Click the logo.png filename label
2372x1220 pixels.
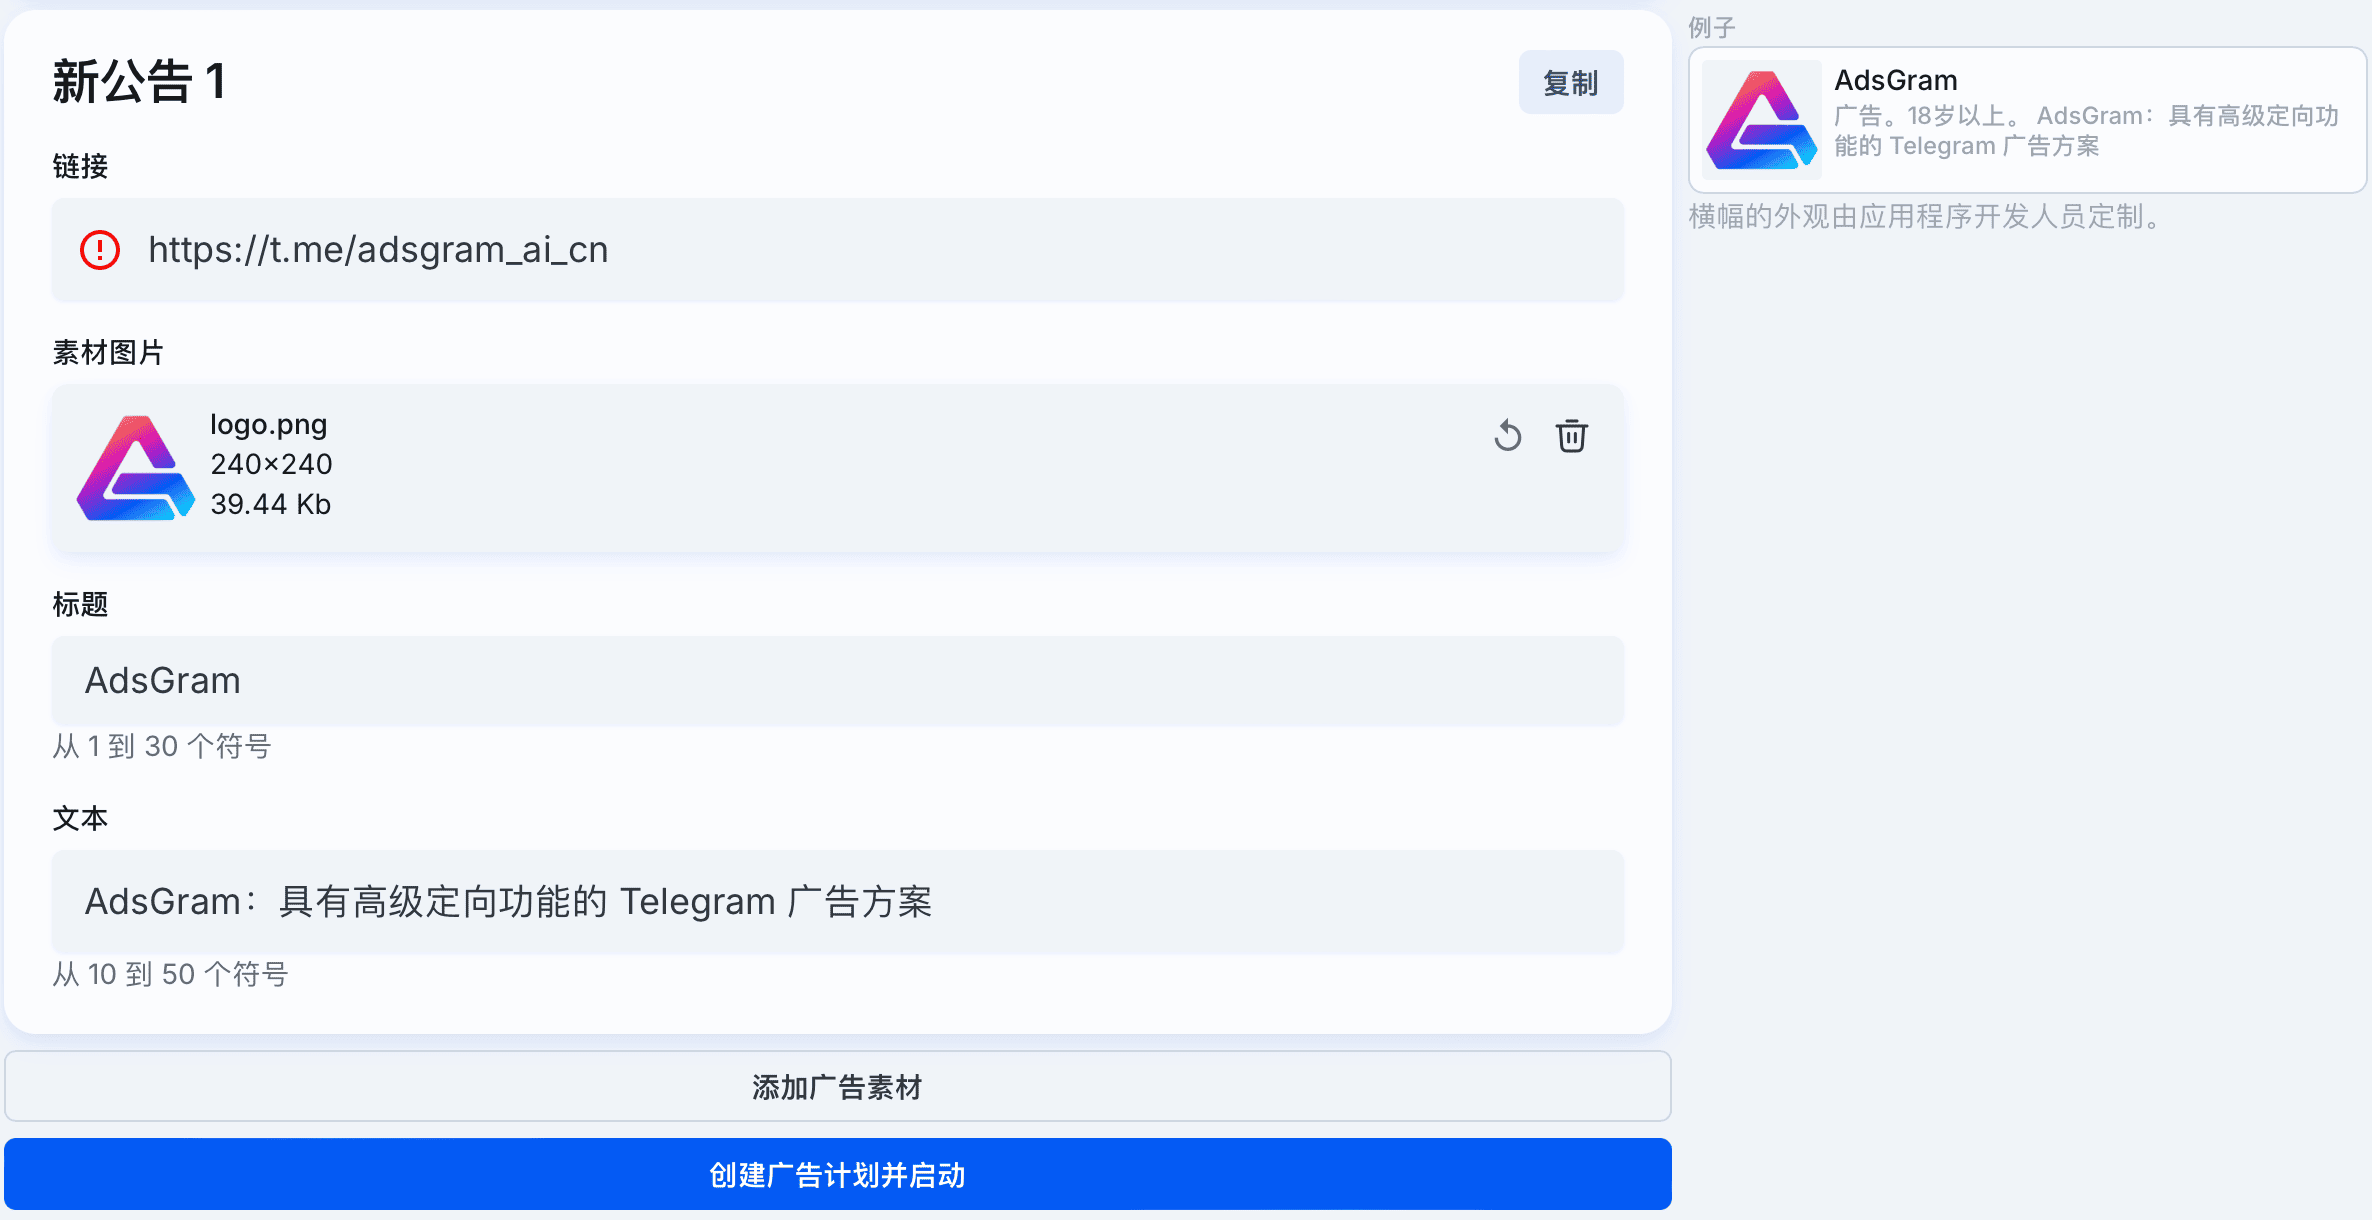(268, 424)
